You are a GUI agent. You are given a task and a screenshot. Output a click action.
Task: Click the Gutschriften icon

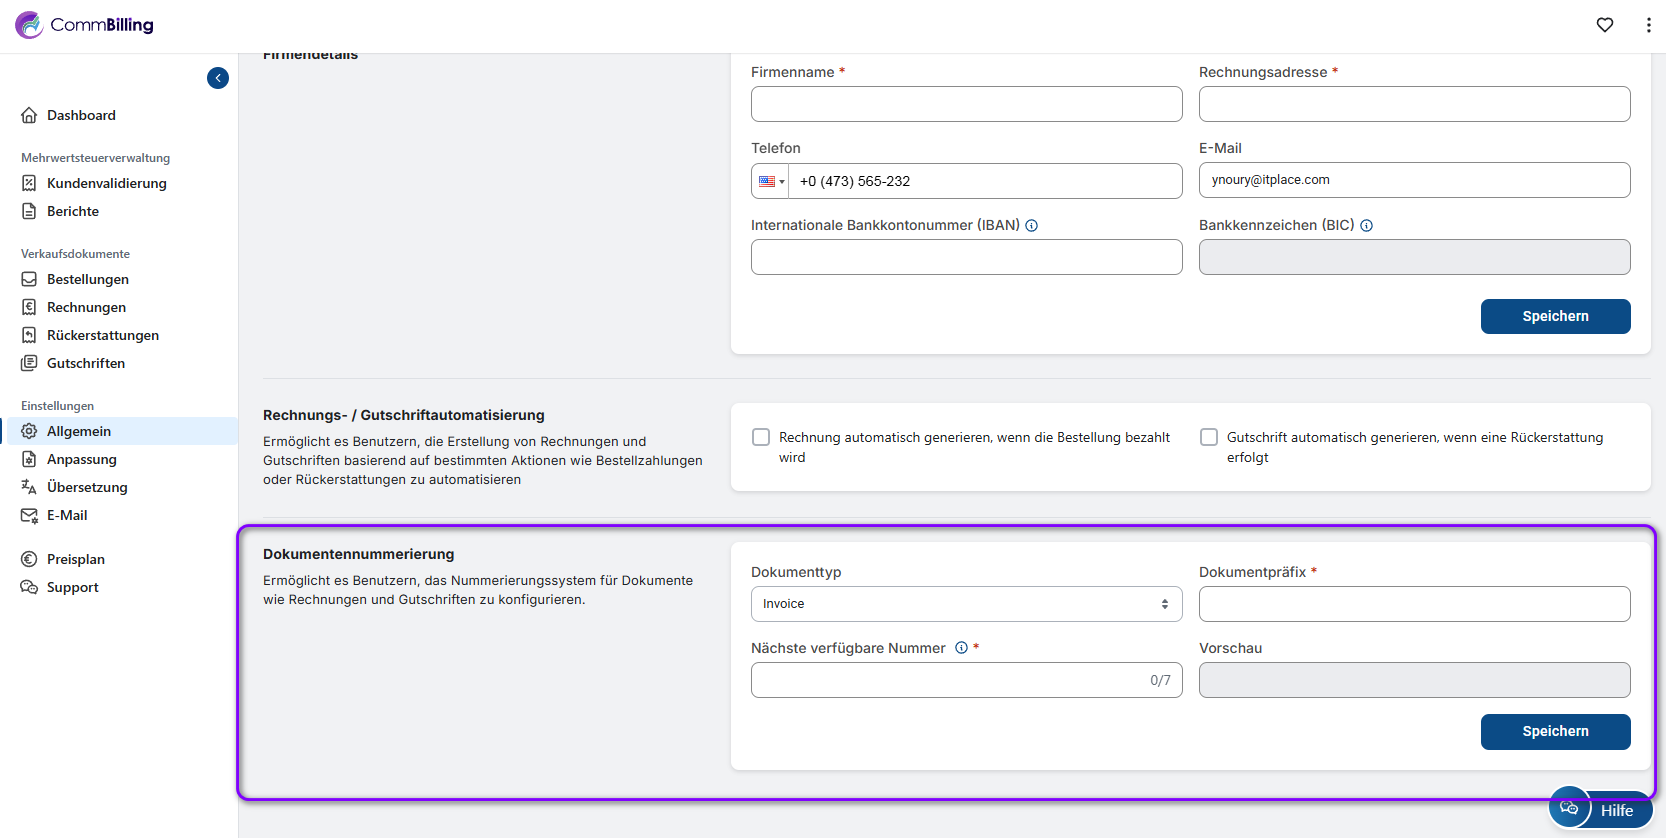pos(29,363)
